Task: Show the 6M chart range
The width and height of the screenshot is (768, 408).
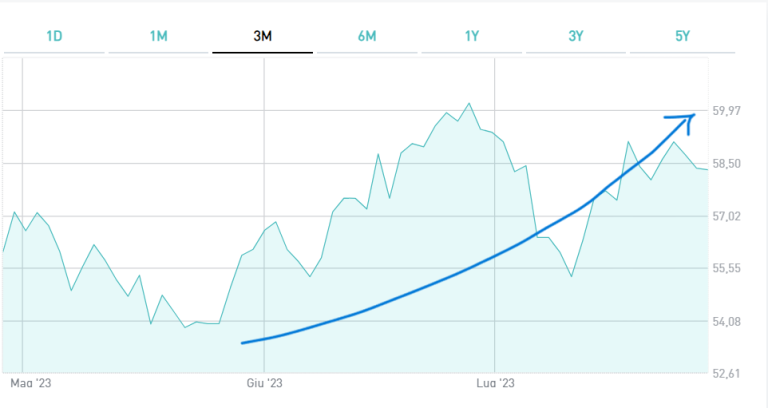Action: click(x=367, y=36)
